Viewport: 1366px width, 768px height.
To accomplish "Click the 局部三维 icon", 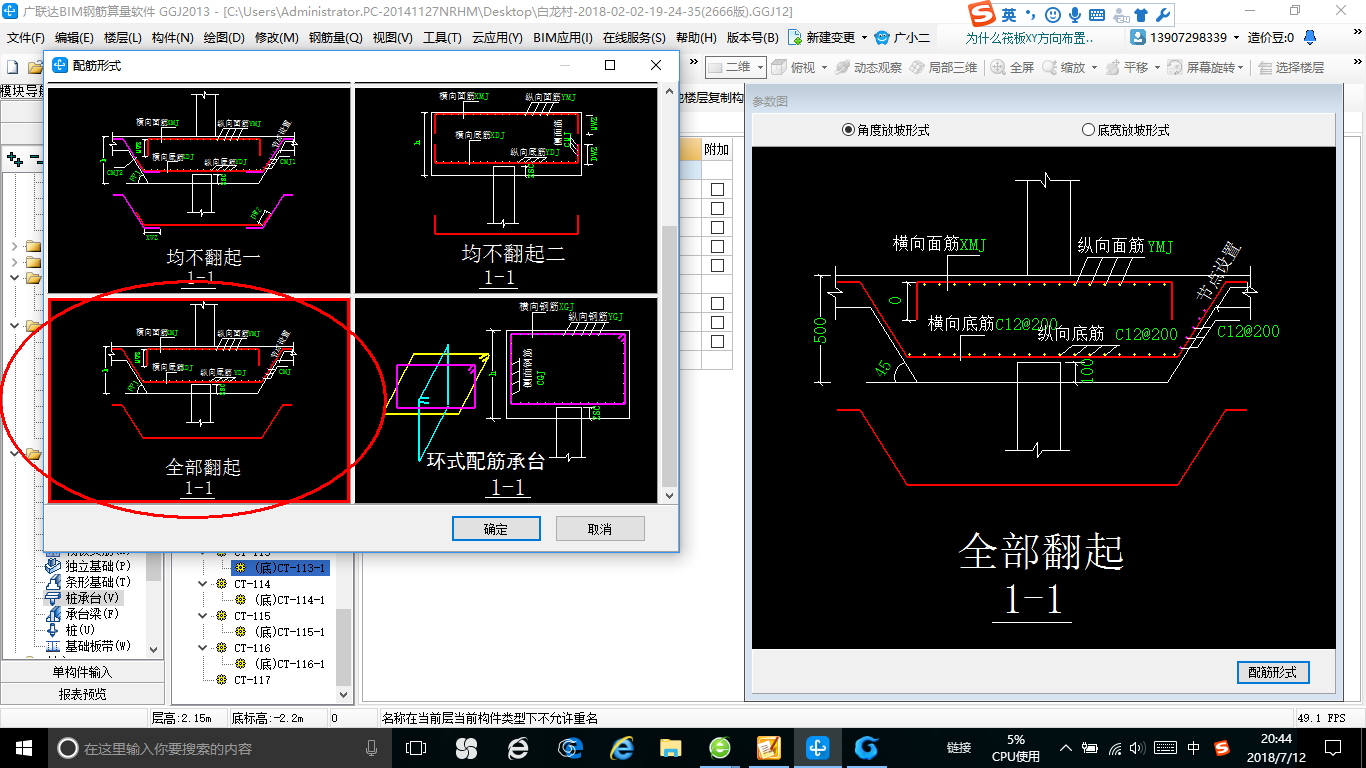I will coord(917,68).
